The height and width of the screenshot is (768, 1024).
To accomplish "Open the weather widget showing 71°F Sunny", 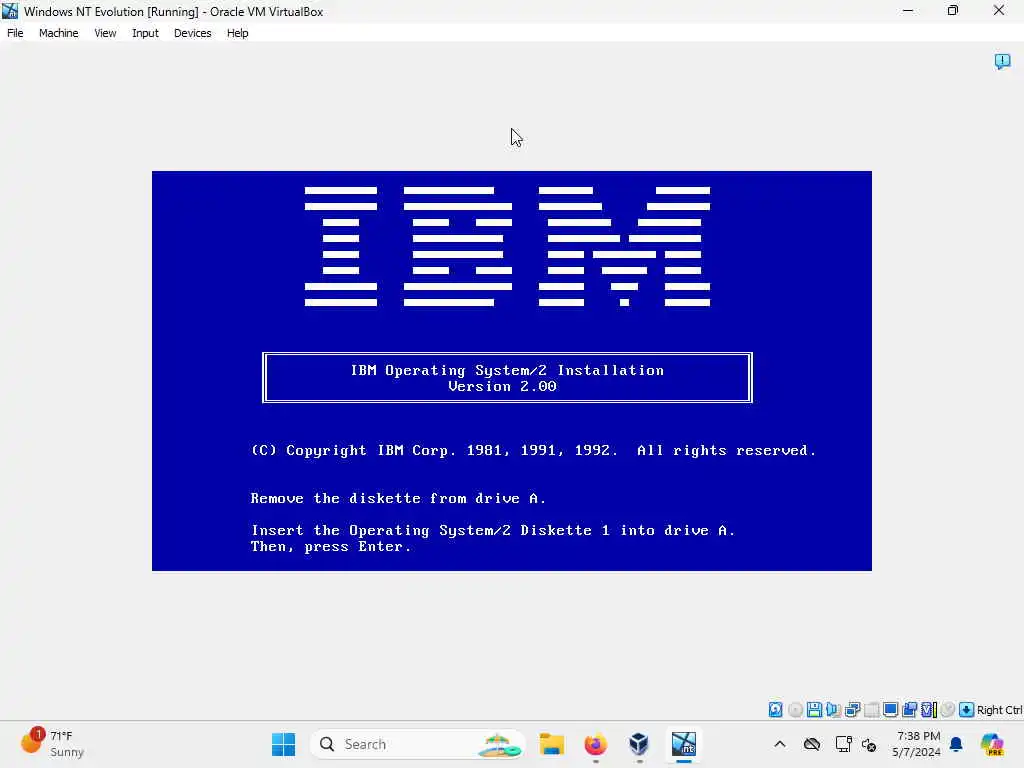I will pos(52,744).
